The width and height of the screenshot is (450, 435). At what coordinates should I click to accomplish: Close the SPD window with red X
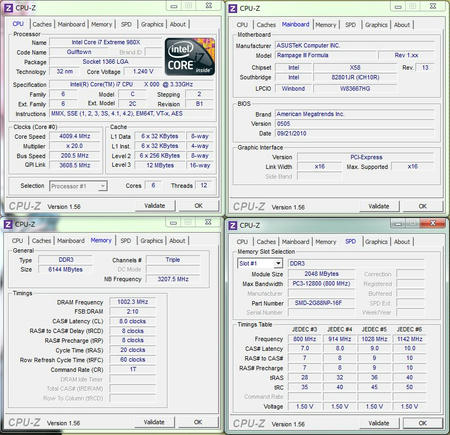(x=433, y=223)
